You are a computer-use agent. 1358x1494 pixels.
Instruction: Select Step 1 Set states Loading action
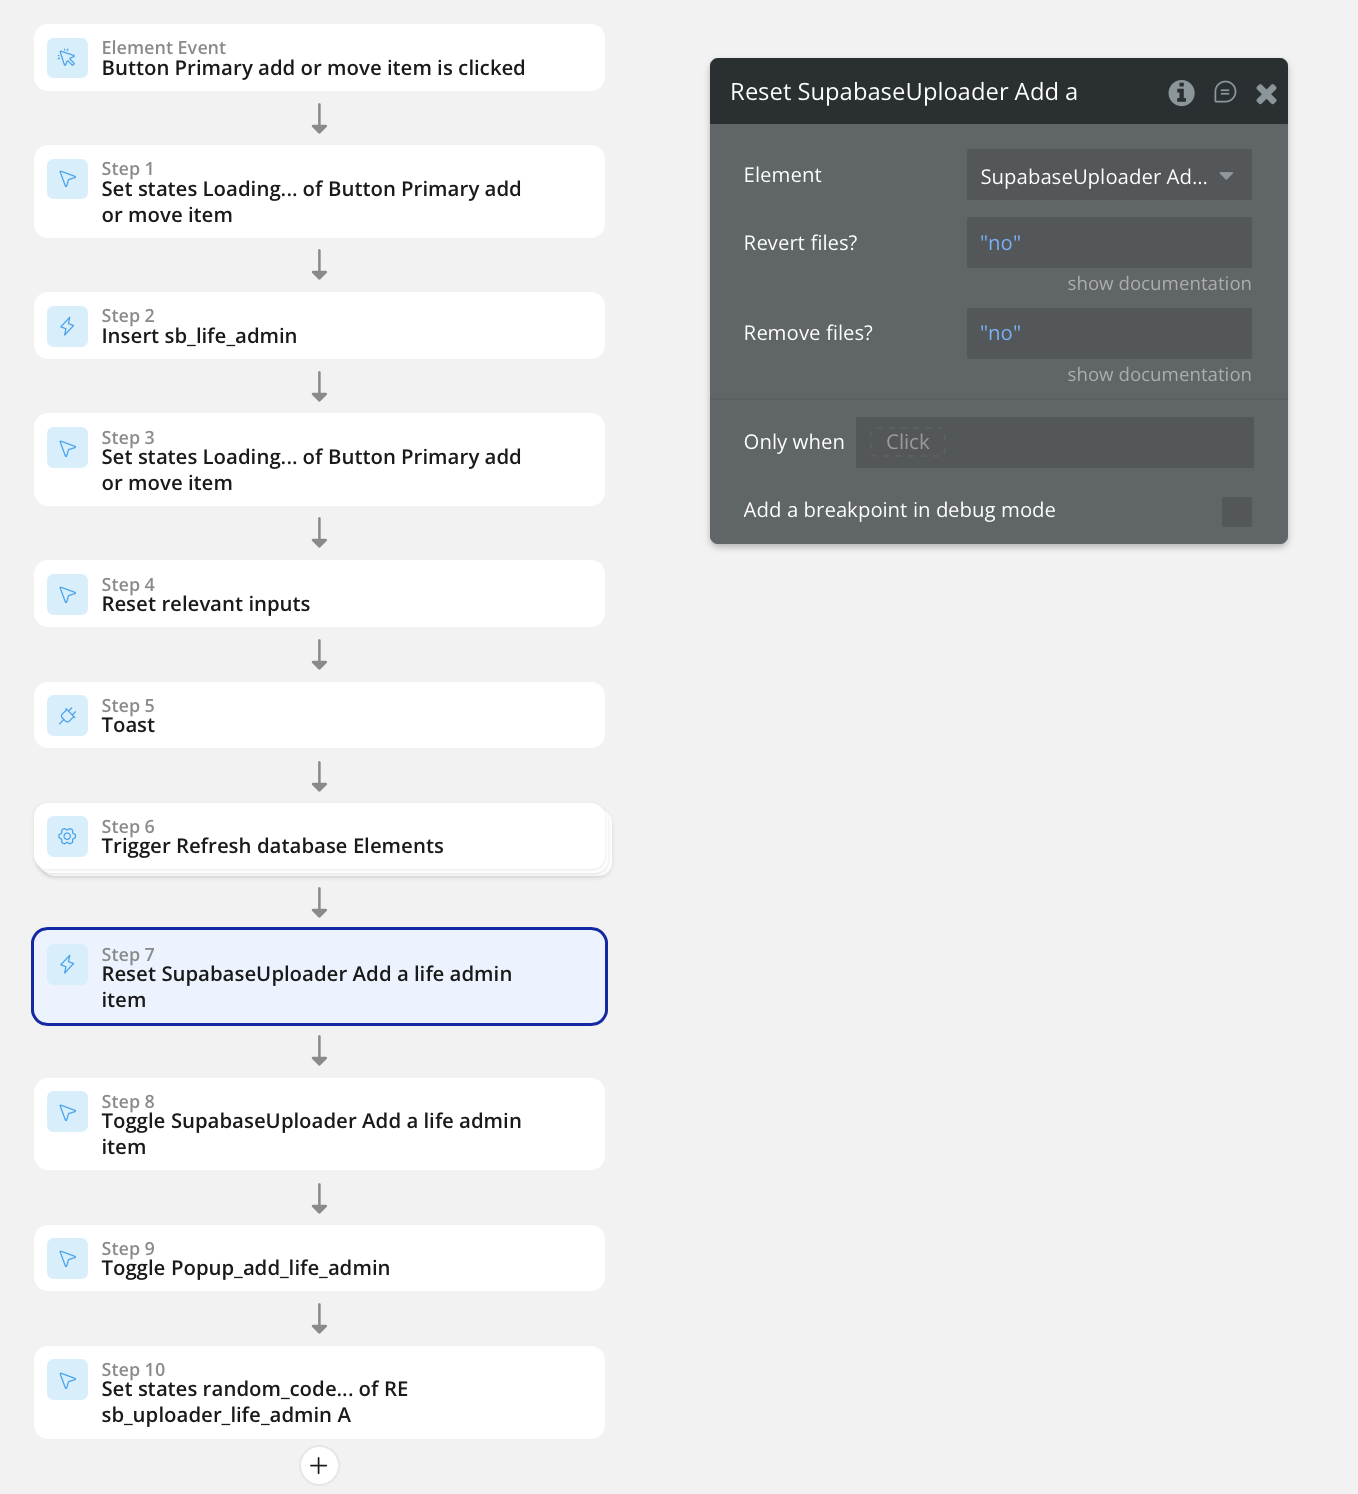[319, 192]
